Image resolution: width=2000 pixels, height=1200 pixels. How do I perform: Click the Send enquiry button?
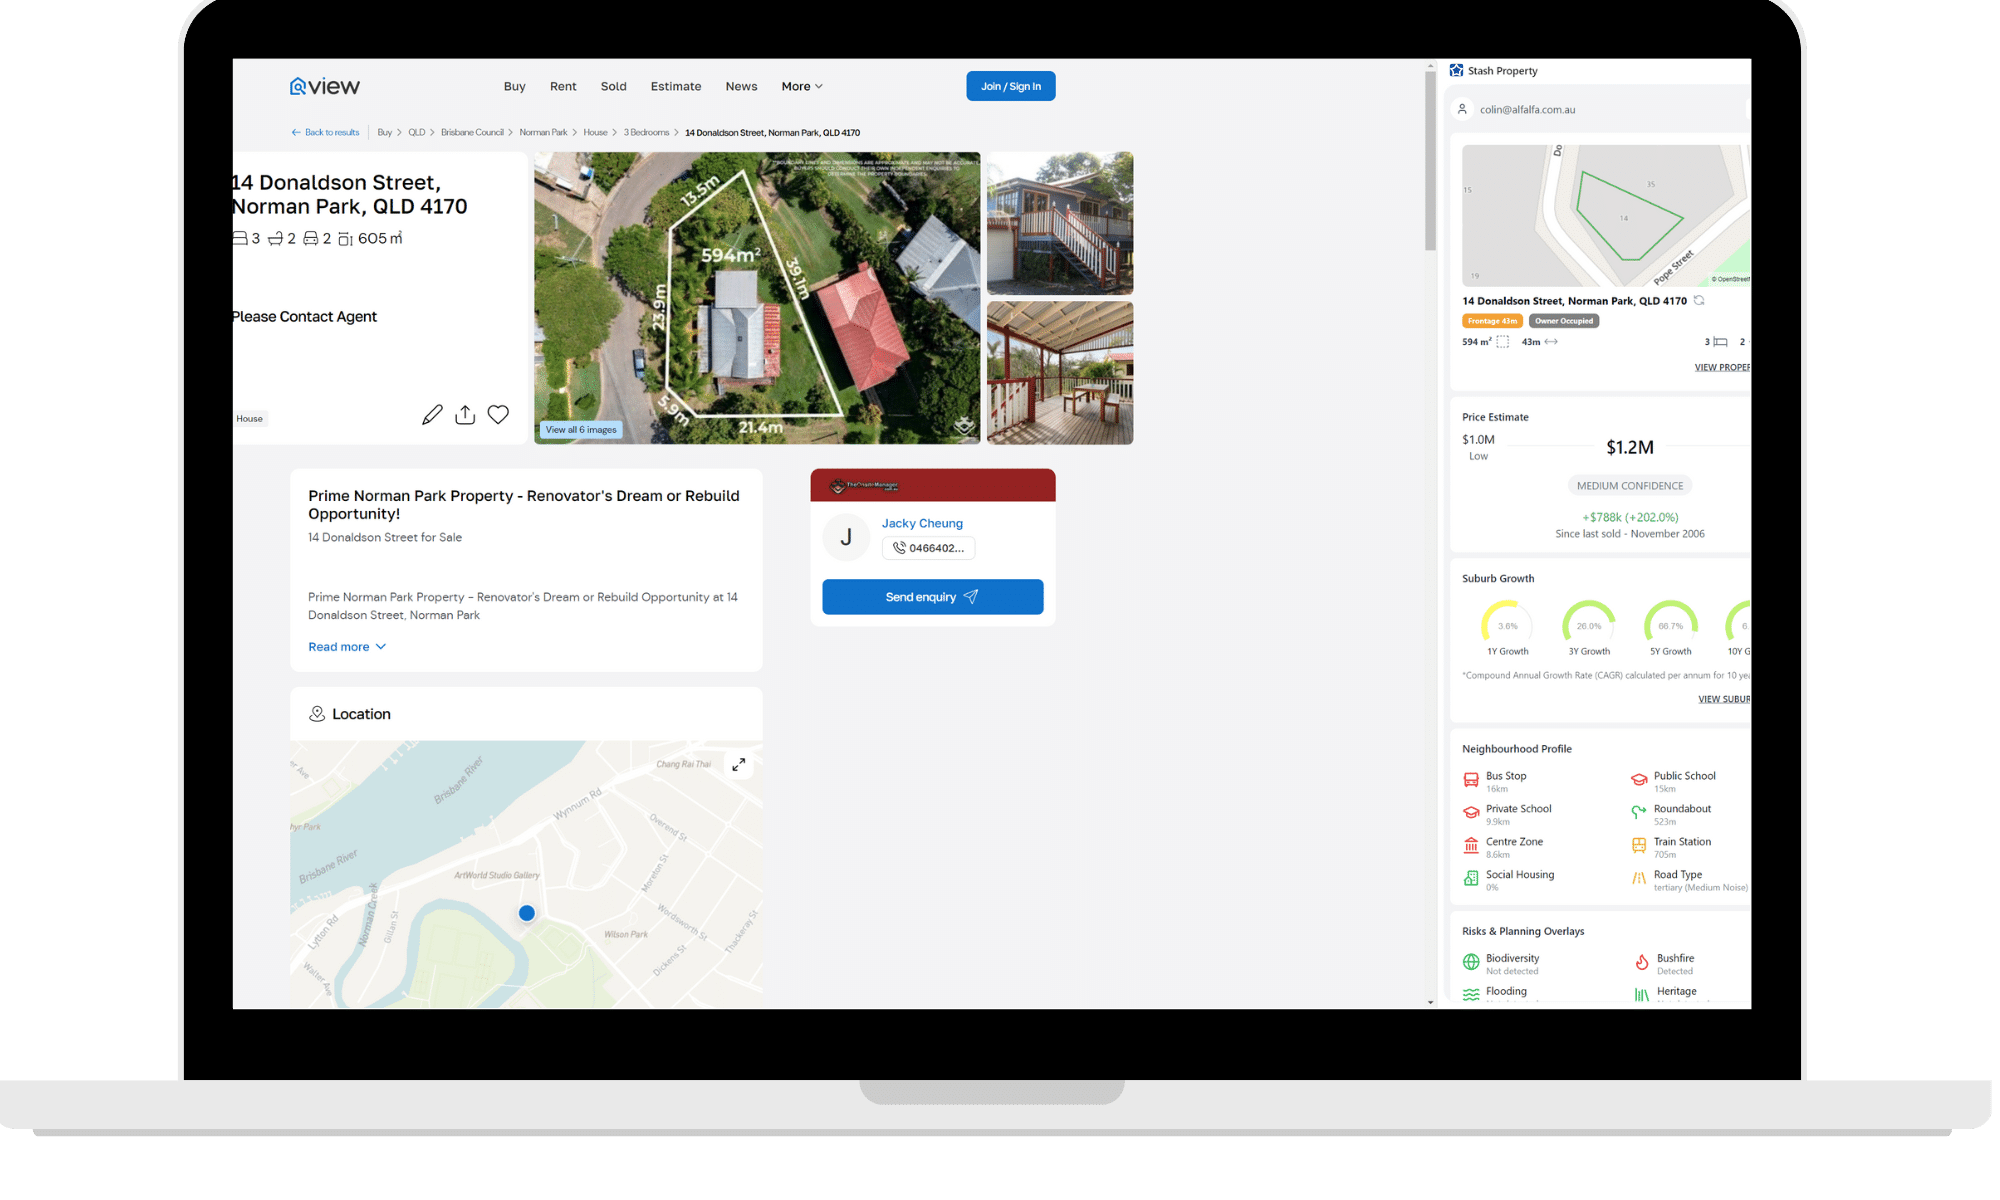coord(933,597)
